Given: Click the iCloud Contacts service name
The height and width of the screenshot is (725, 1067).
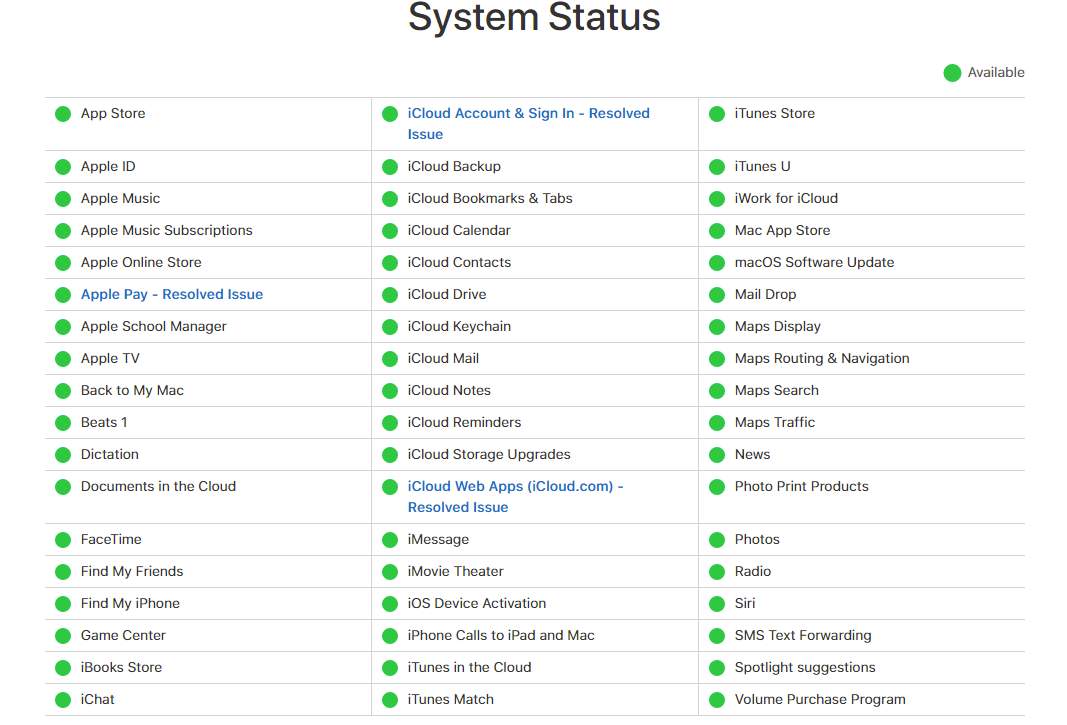Looking at the screenshot, I should pyautogui.click(x=459, y=262).
